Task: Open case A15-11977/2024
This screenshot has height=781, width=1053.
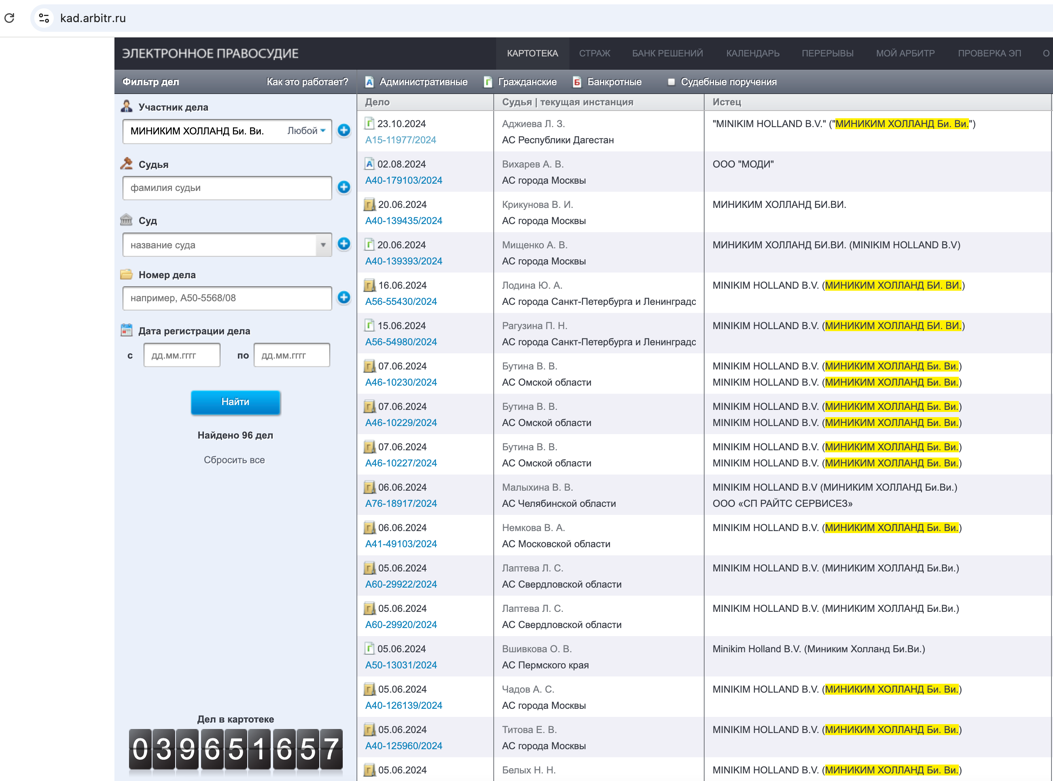Action: click(401, 140)
